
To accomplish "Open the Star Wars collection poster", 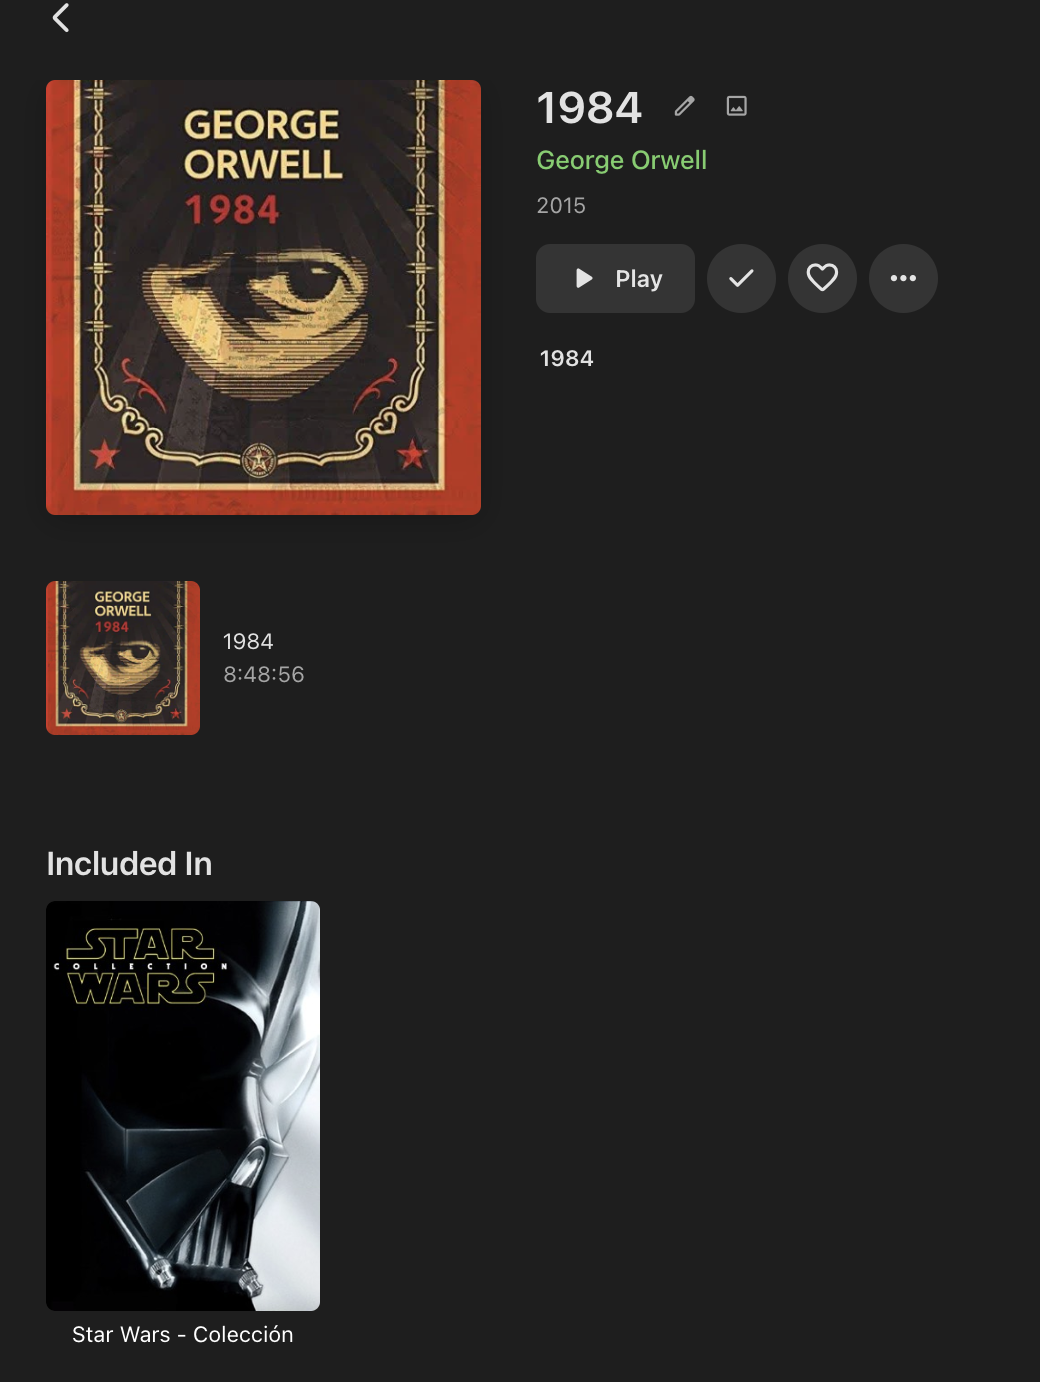I will click(x=183, y=1106).
